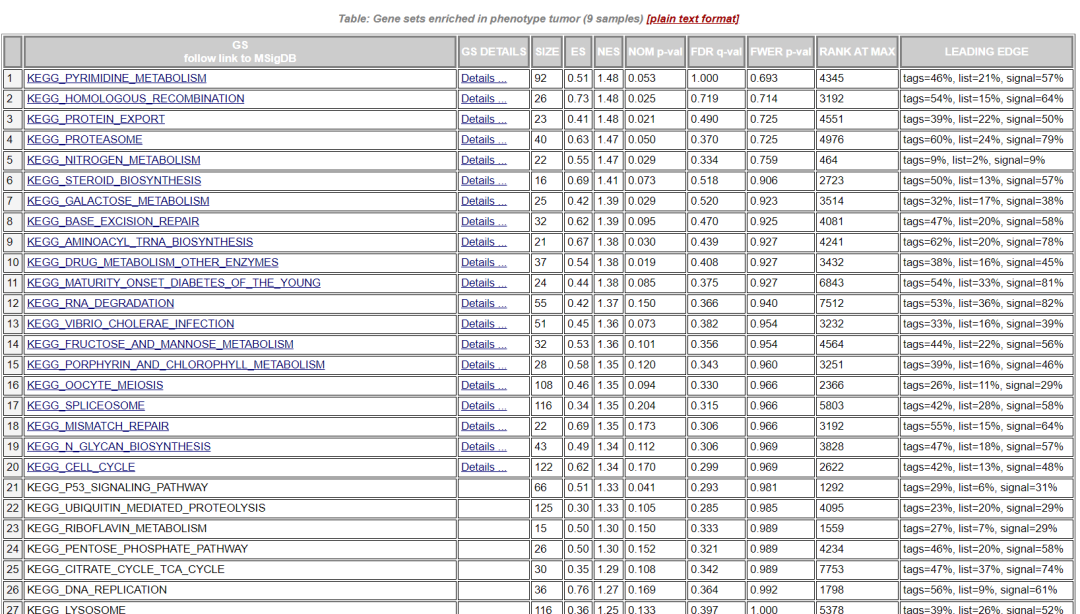Click the LEADING EDGE column header
This screenshot has height=614, width=1080.
[986, 52]
